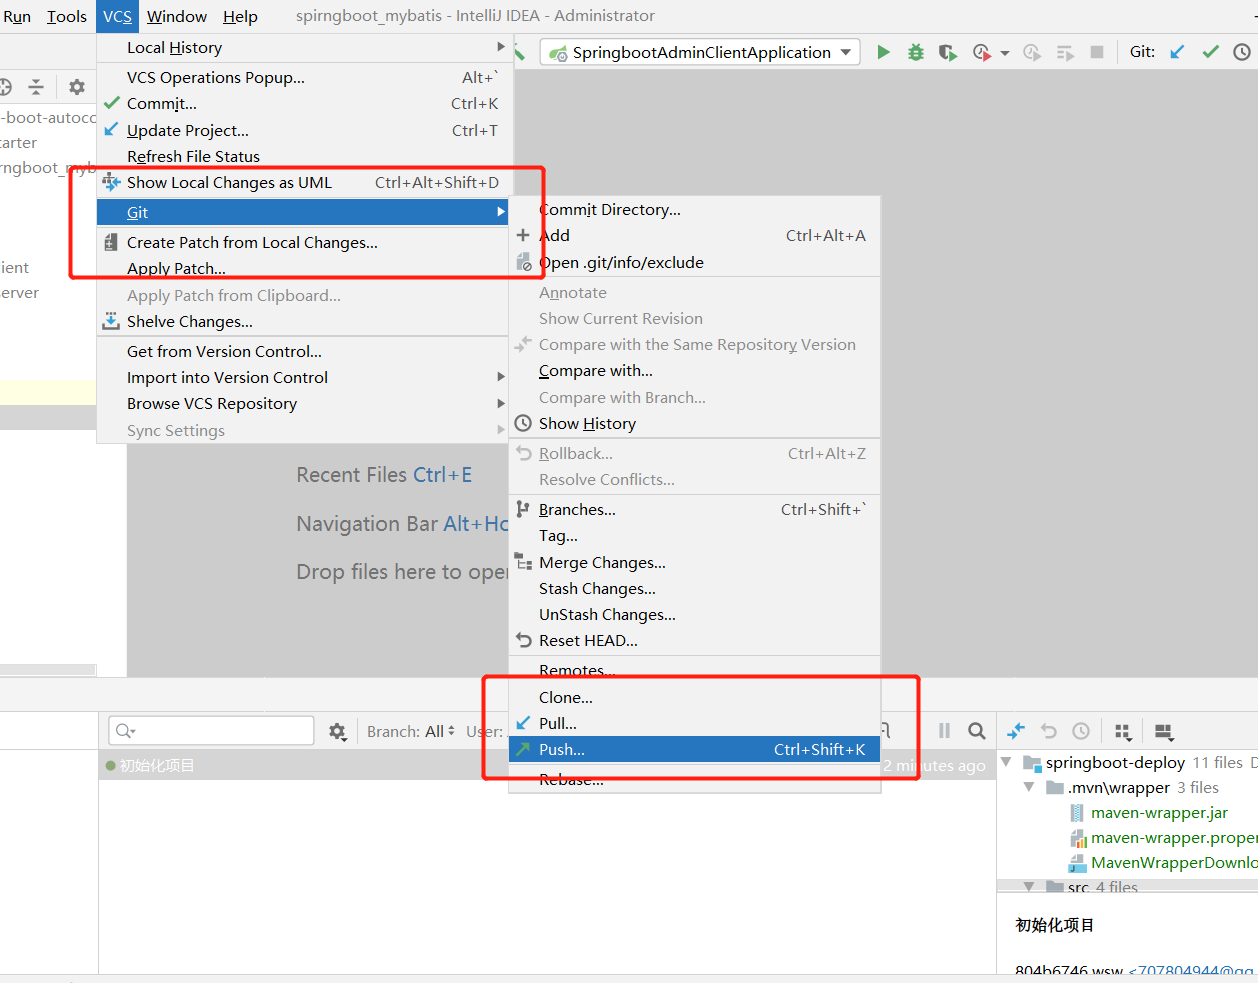Screen dimensions: 1258x983
Task: Select UnStash Changes
Action: point(695,614)
